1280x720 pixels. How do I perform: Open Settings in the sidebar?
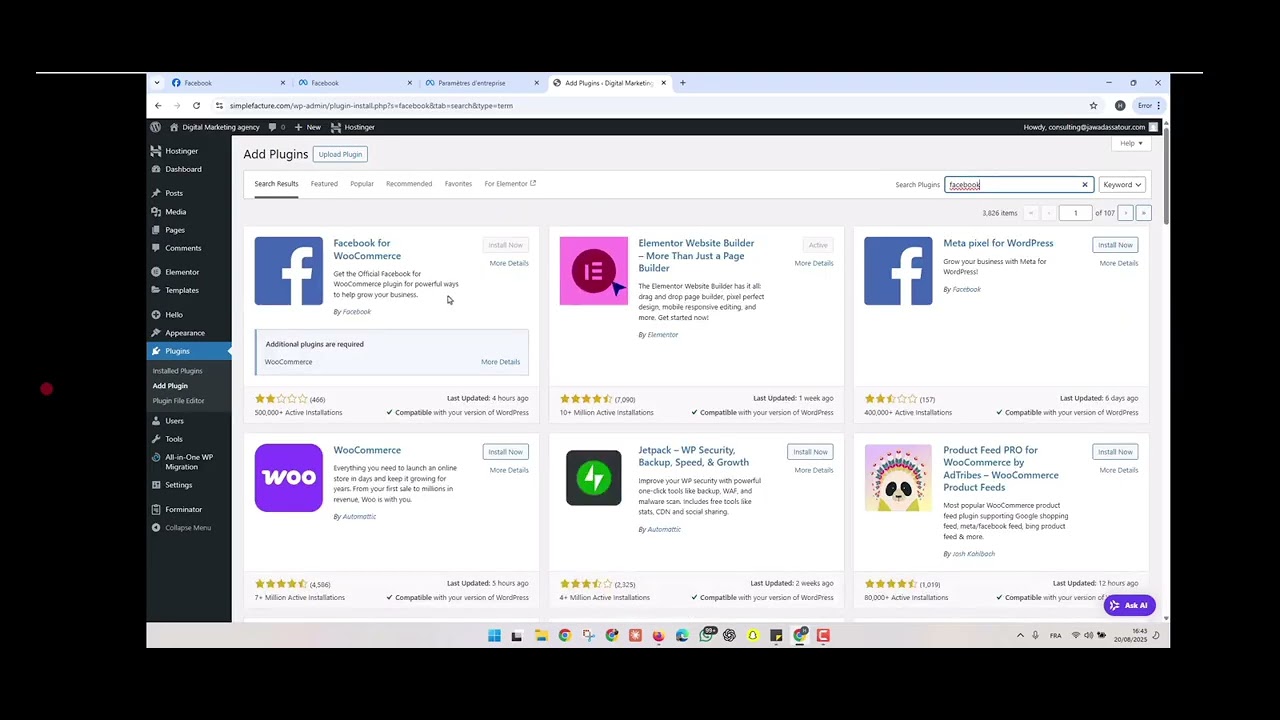[x=178, y=485]
